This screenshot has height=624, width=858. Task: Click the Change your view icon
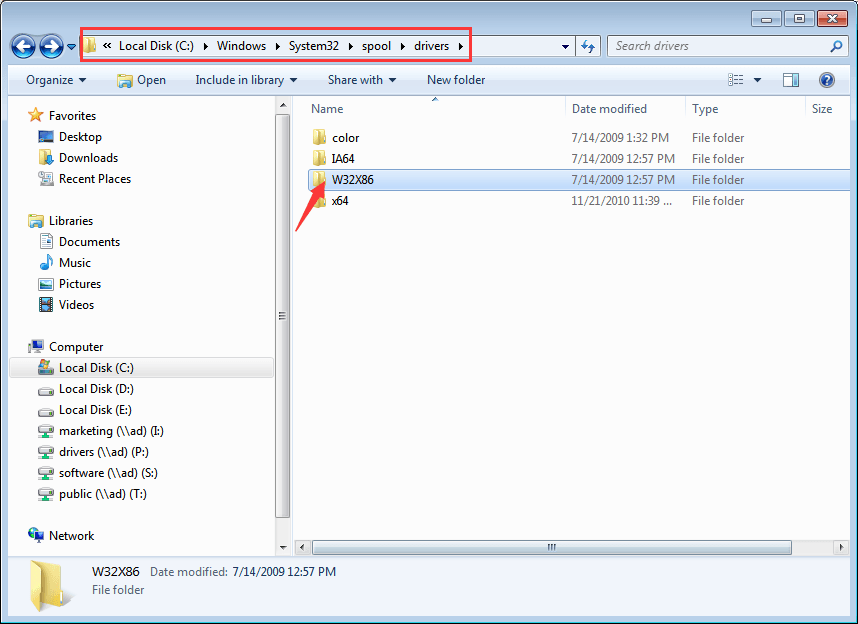click(x=737, y=80)
